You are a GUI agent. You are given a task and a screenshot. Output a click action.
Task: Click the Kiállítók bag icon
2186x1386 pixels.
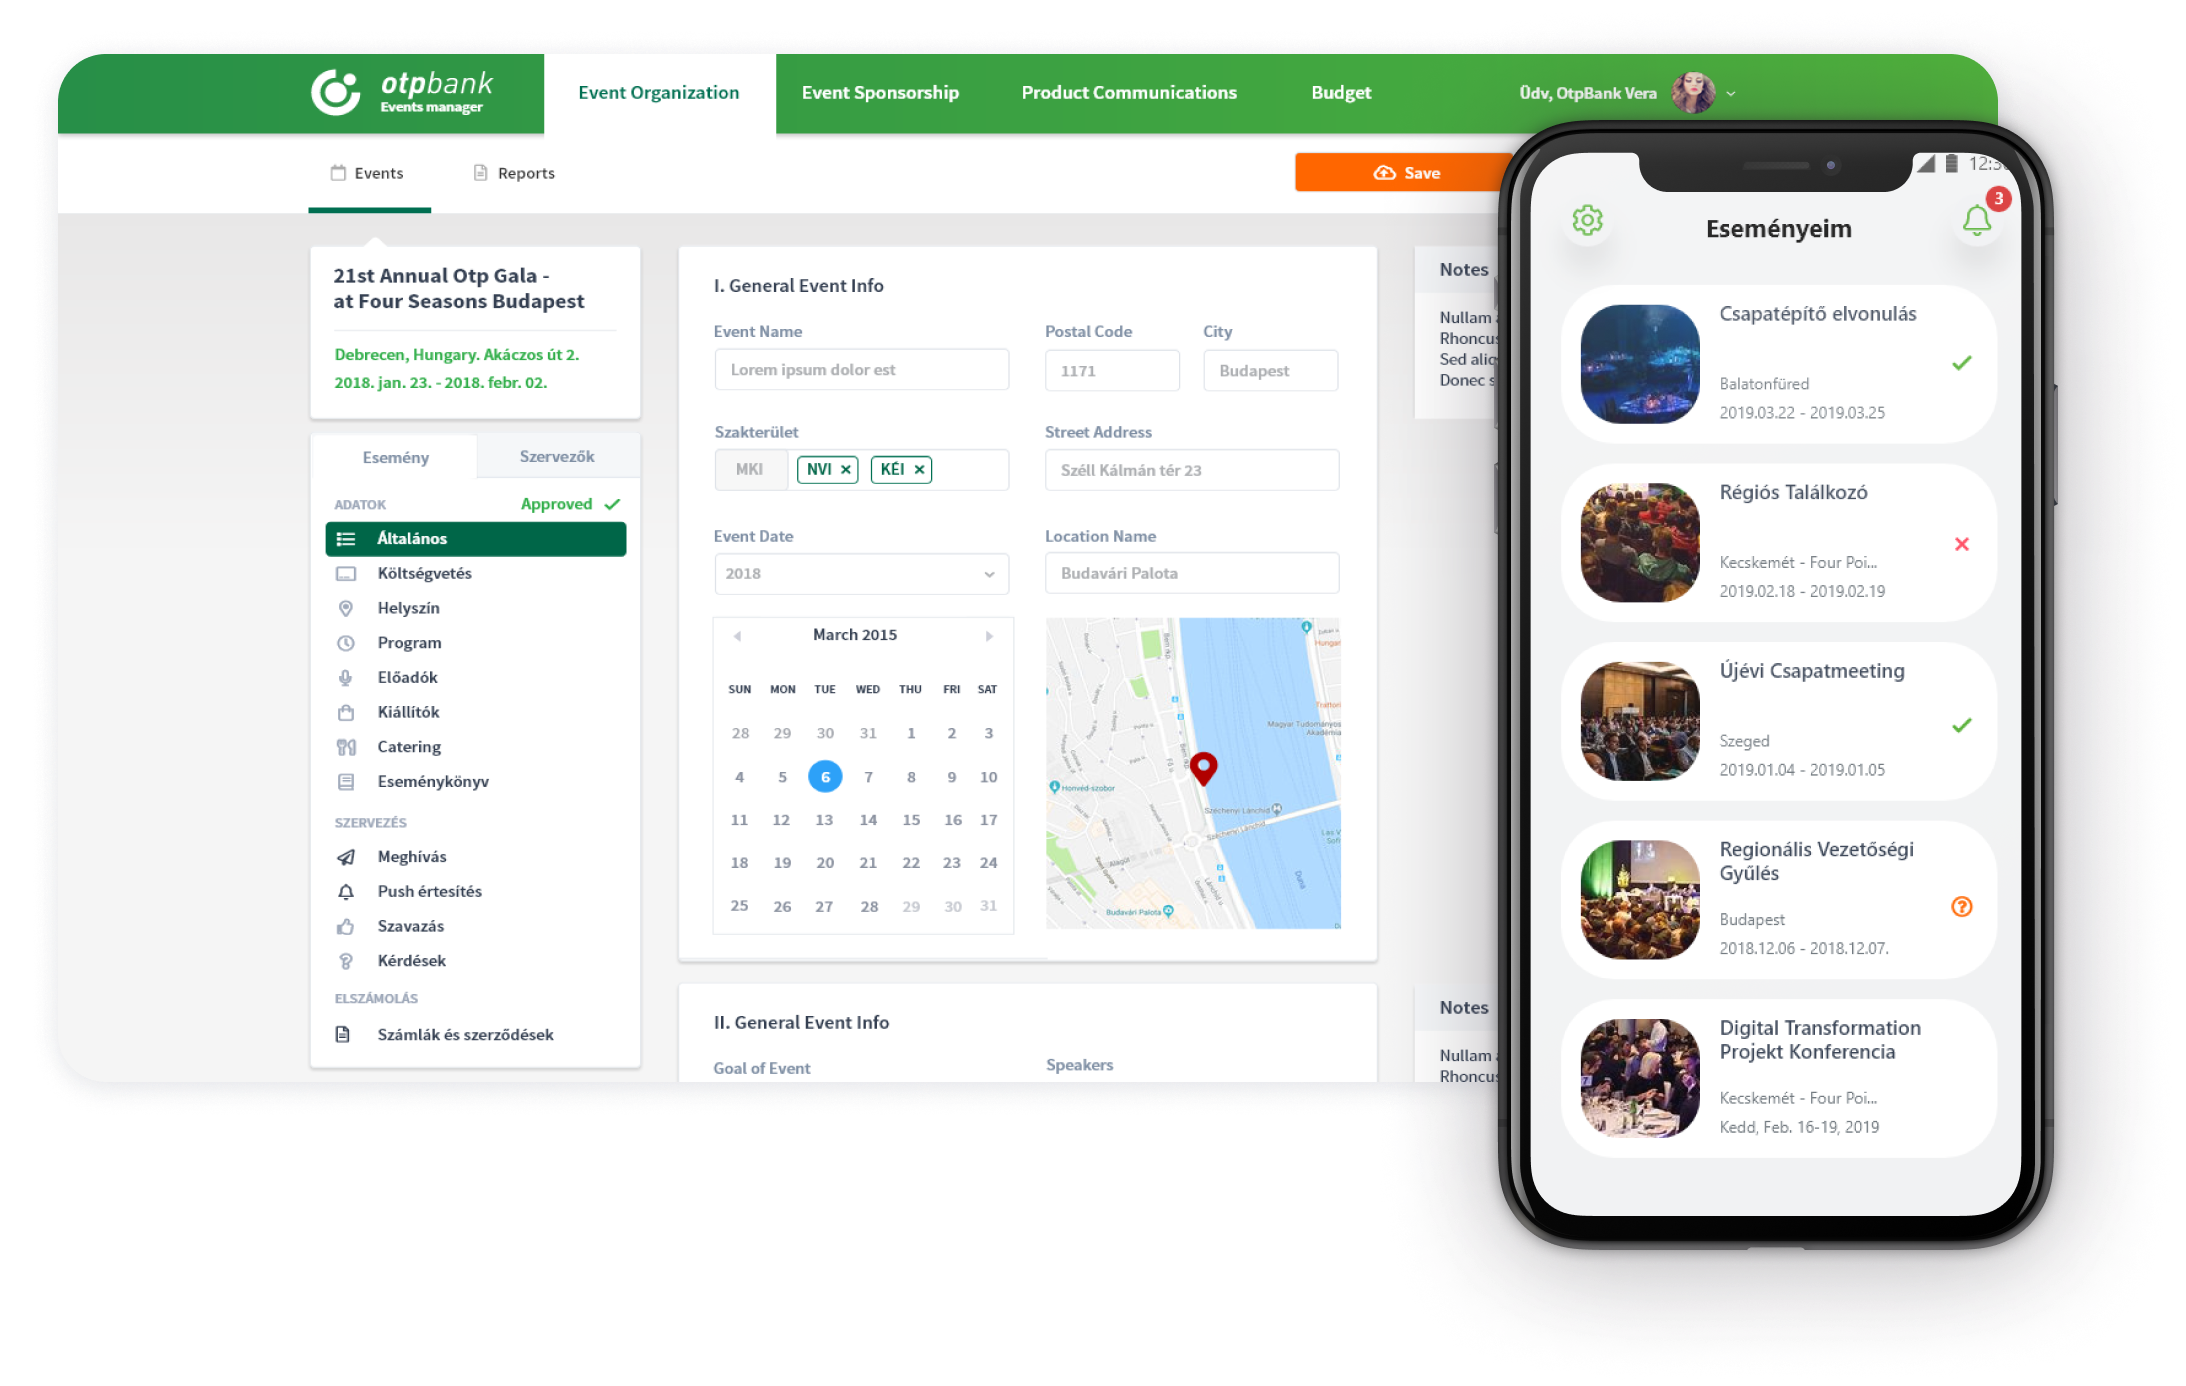(346, 712)
